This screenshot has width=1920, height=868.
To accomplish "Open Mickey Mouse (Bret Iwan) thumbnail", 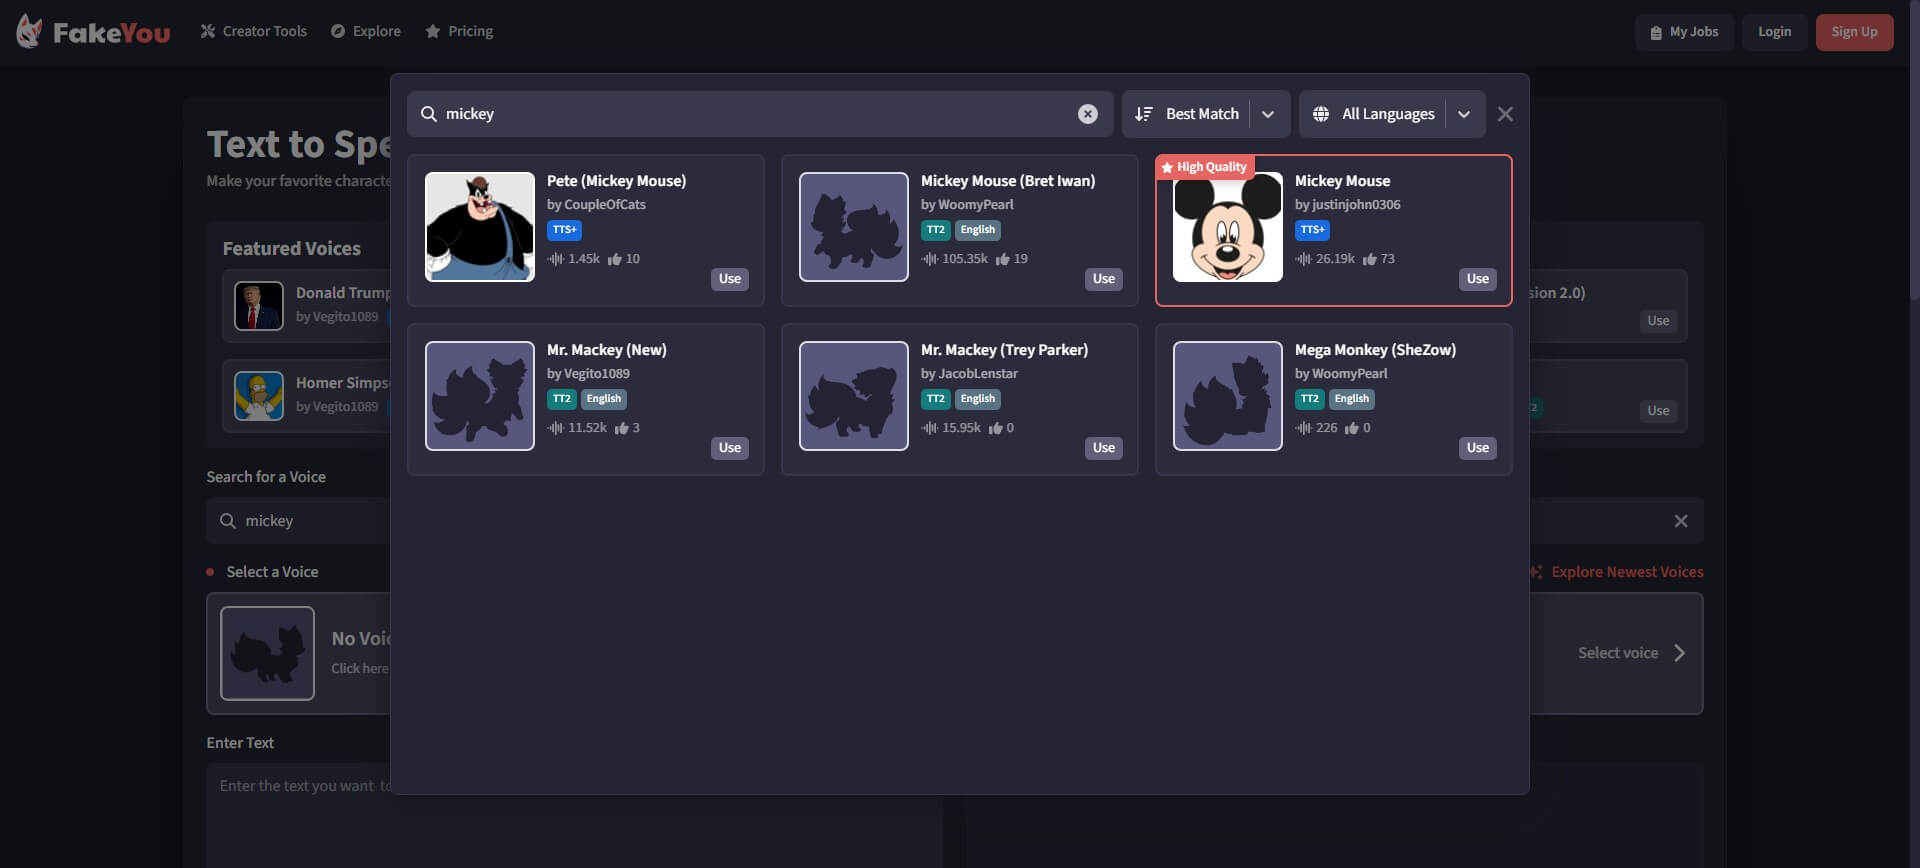I will pyautogui.click(x=854, y=227).
